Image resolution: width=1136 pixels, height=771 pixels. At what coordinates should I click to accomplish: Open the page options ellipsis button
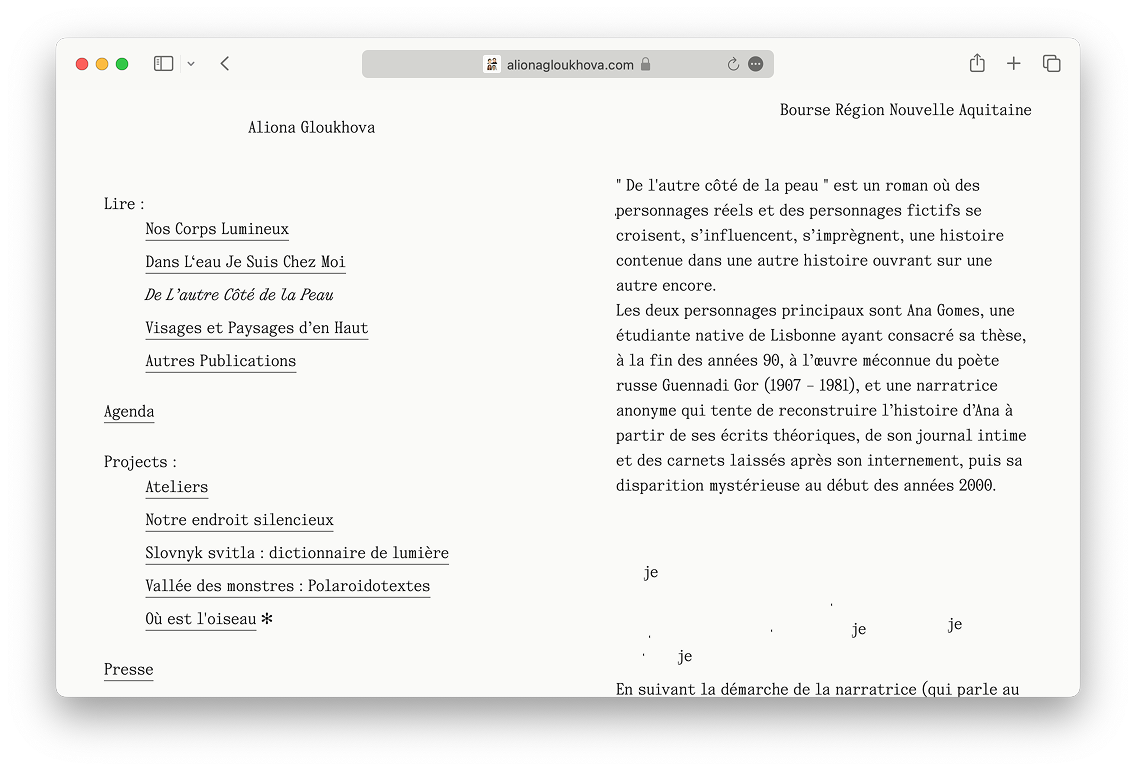click(x=756, y=64)
